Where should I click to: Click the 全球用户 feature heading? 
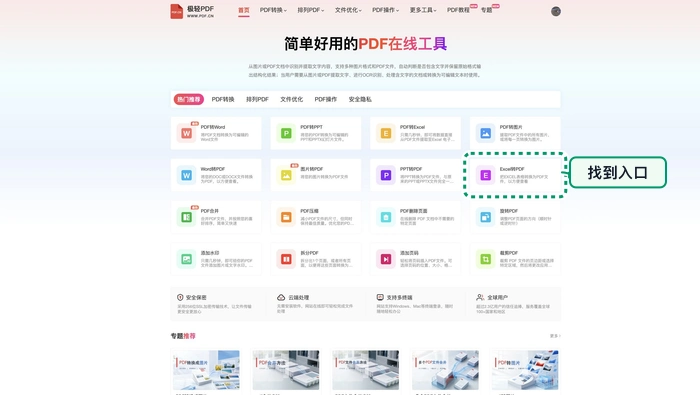497,297
